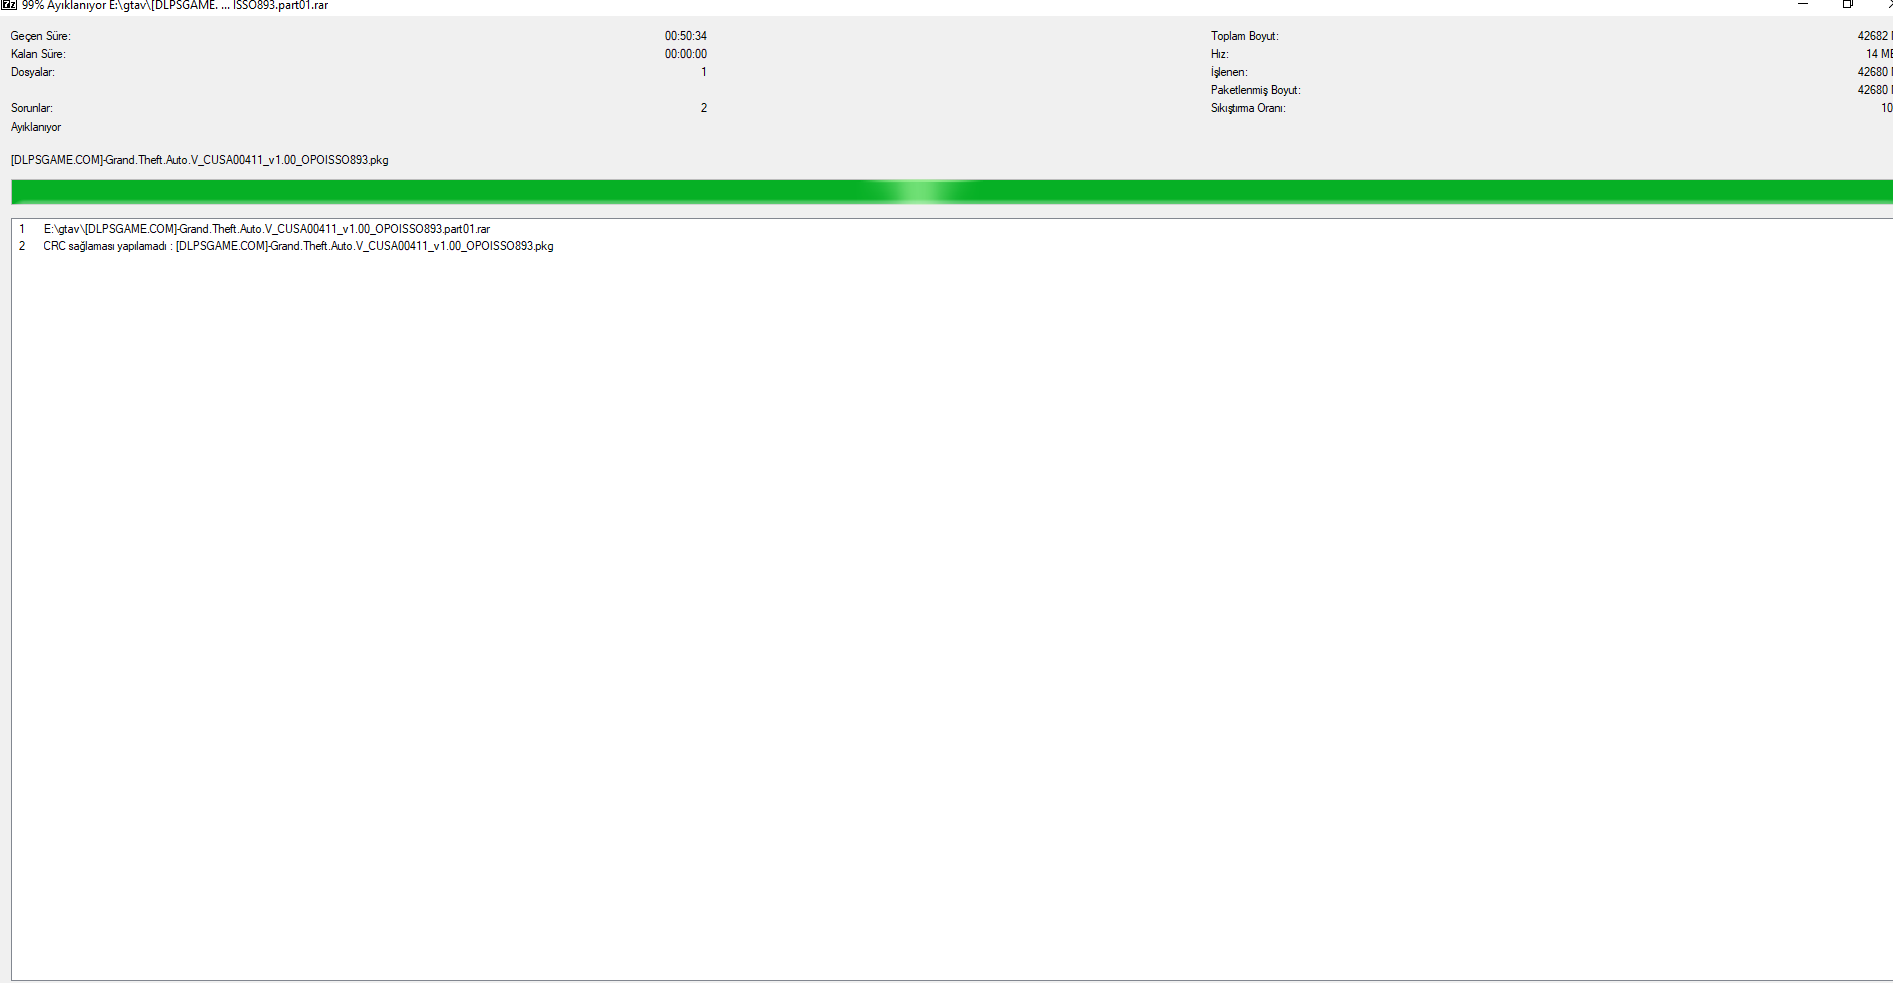Click the Dosyalar label
This screenshot has height=983, width=1893.
[x=33, y=72]
